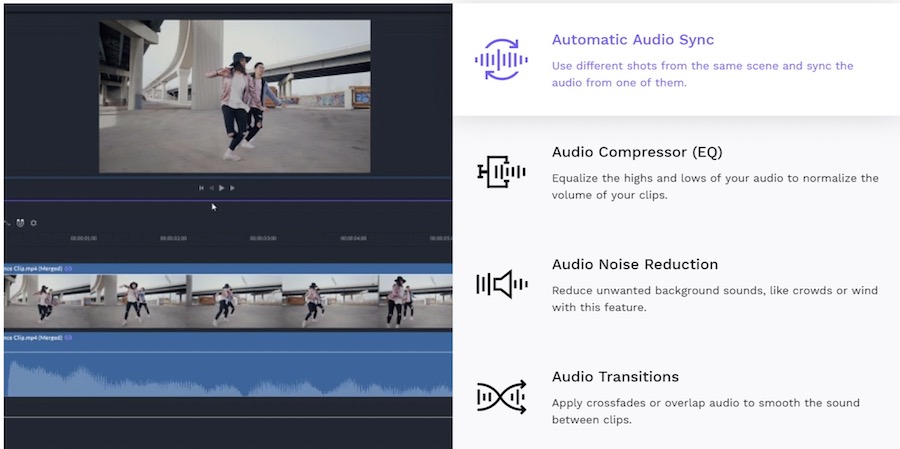Click text 'Equalize the highs and lows'

click(627, 178)
